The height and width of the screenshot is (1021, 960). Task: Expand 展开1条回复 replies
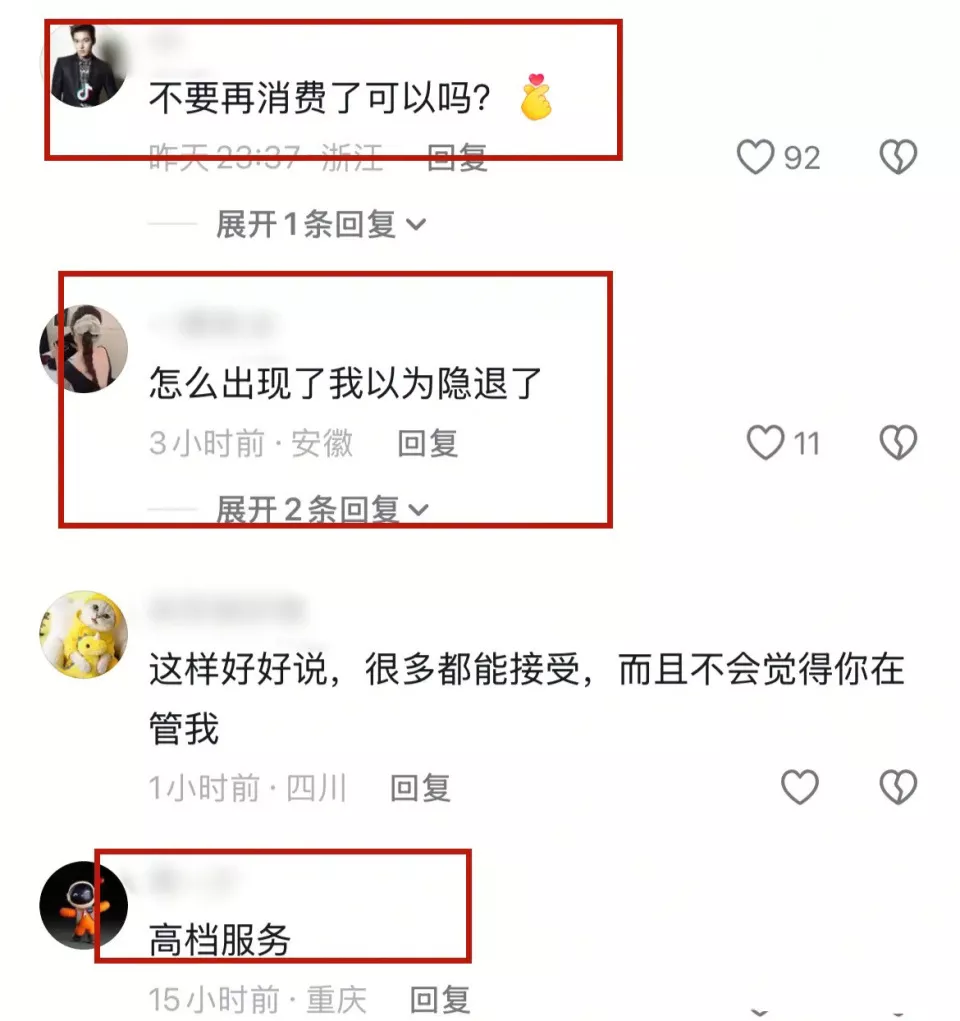(321, 225)
